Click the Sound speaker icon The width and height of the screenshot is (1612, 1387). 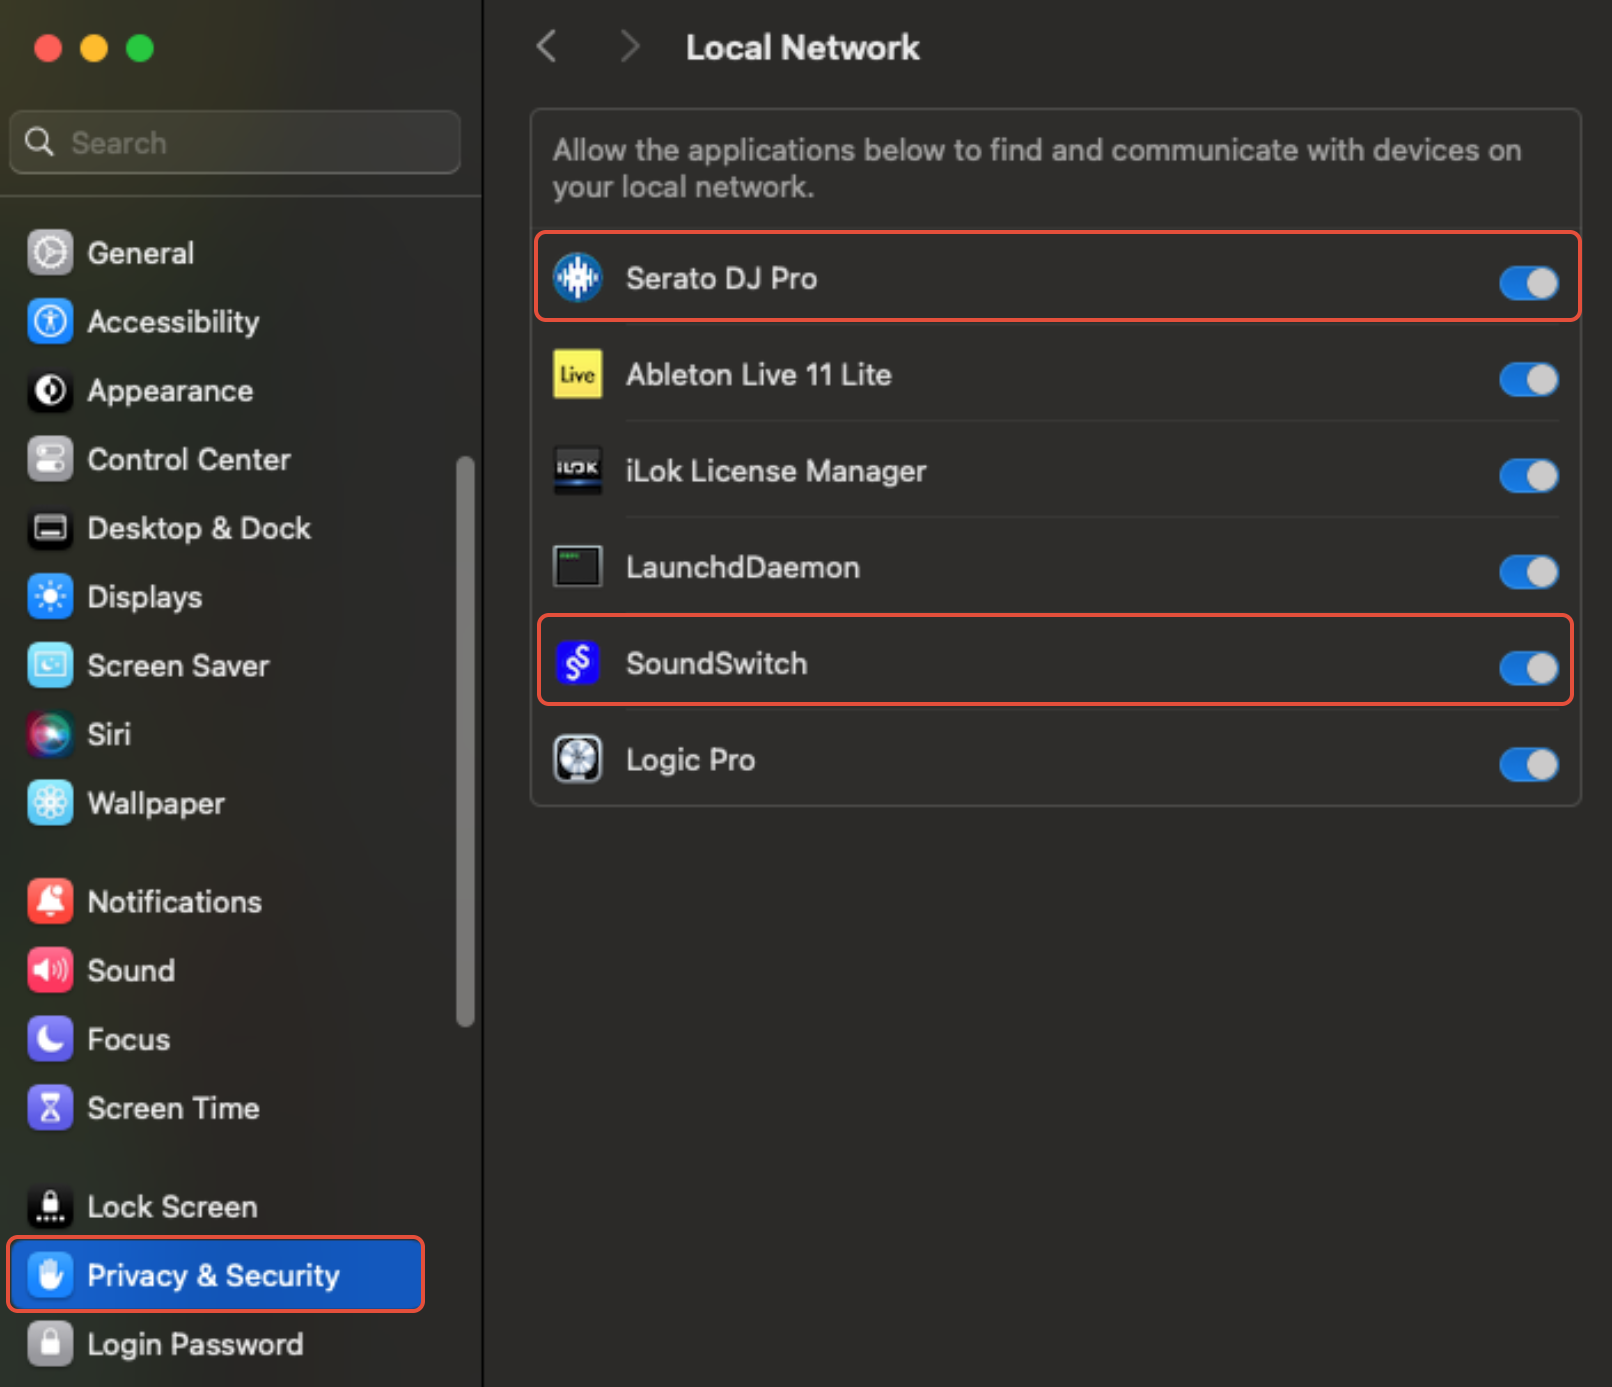point(50,971)
